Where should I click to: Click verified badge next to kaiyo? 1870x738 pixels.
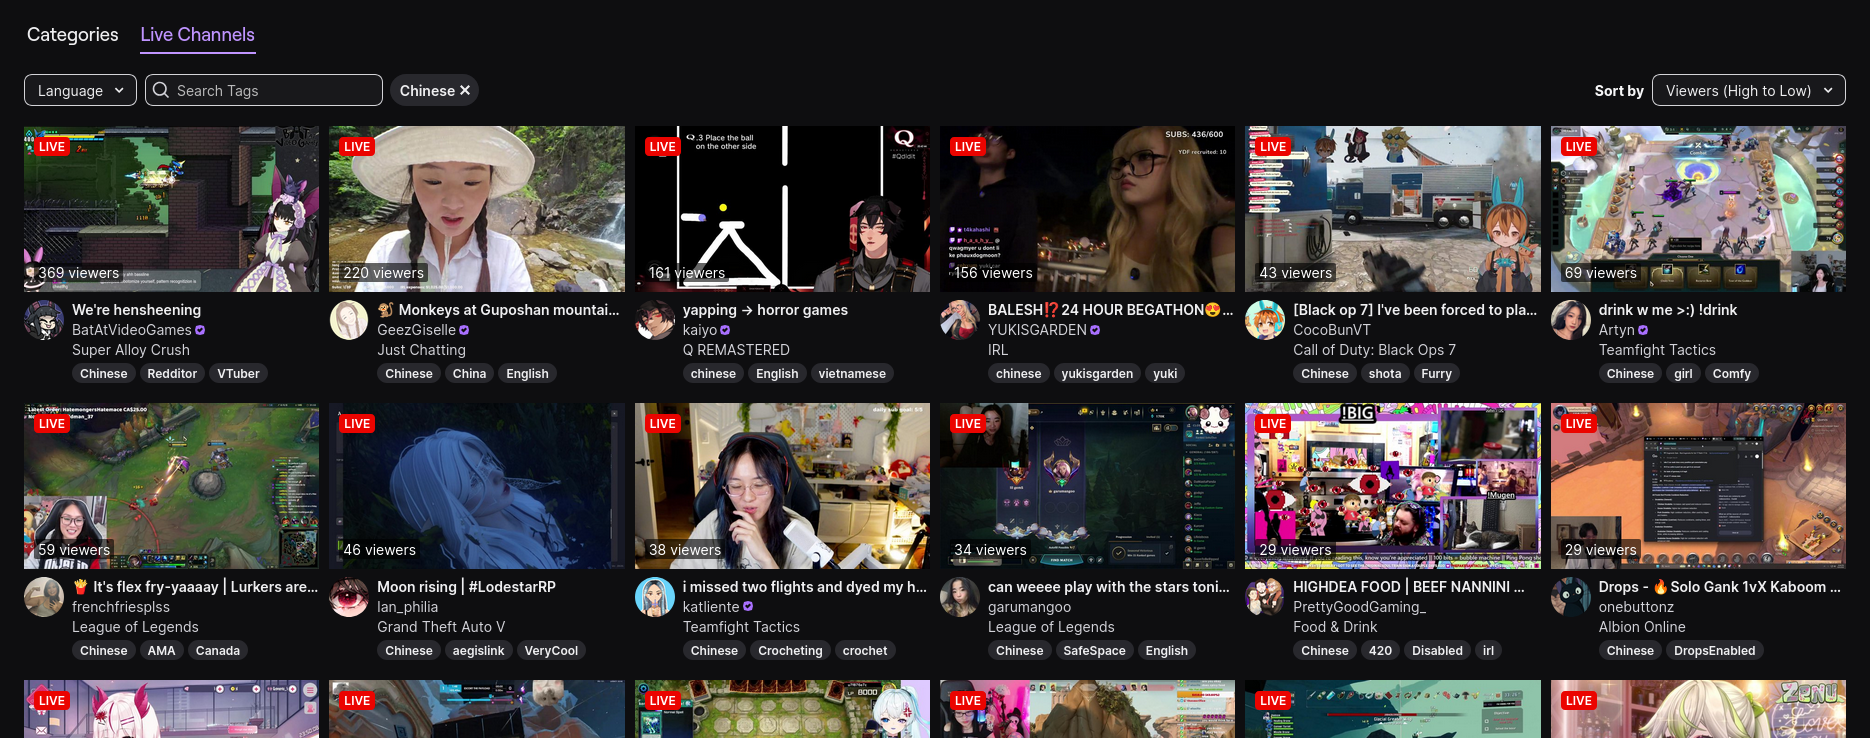point(725,330)
